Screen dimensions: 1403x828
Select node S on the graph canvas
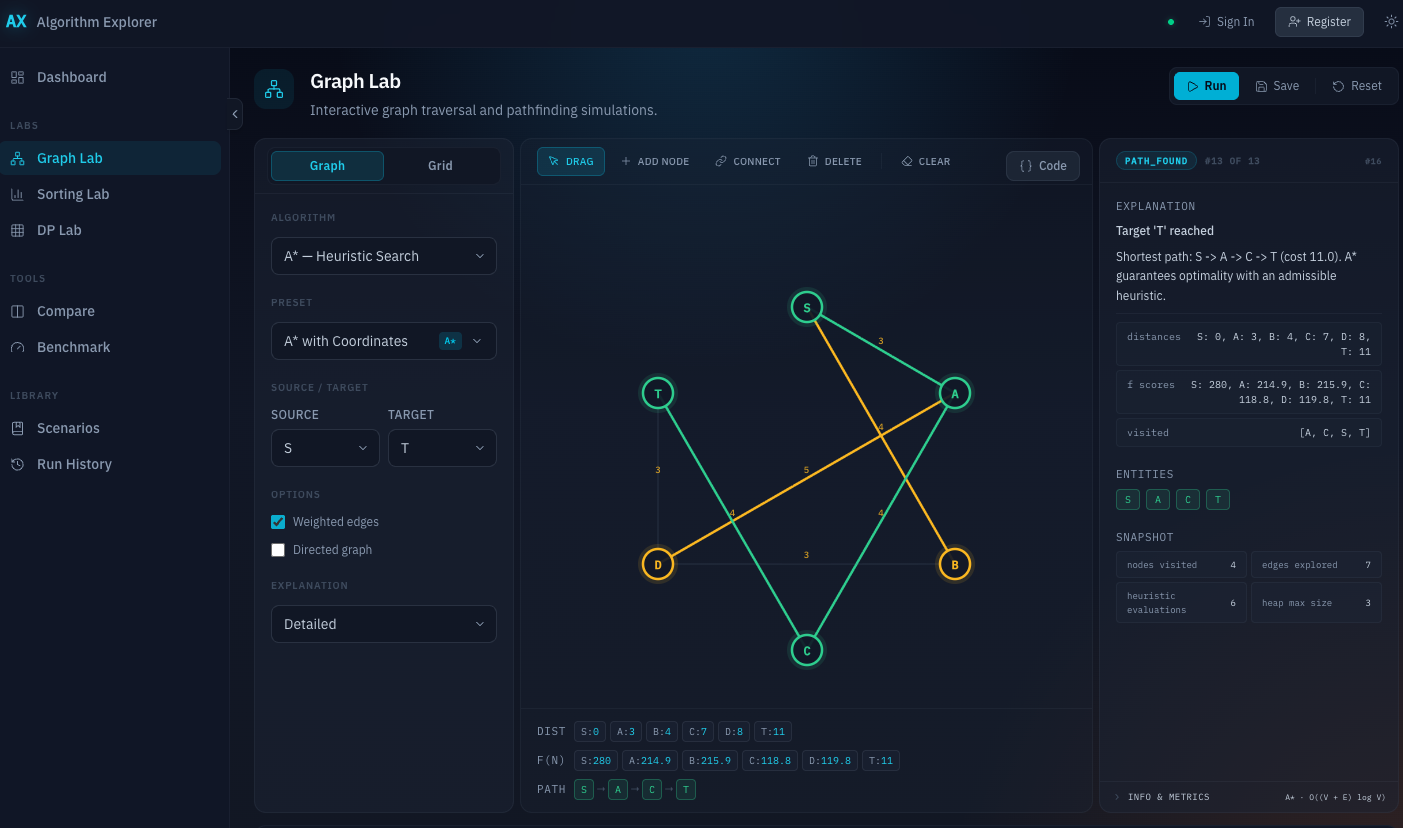point(807,306)
